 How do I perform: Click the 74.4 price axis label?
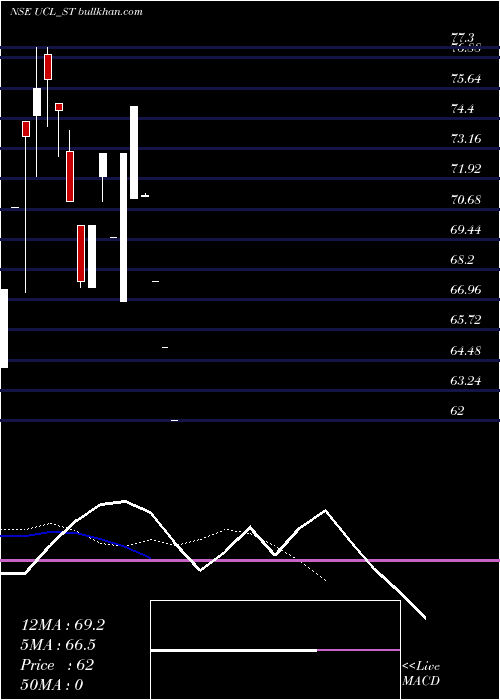click(462, 109)
